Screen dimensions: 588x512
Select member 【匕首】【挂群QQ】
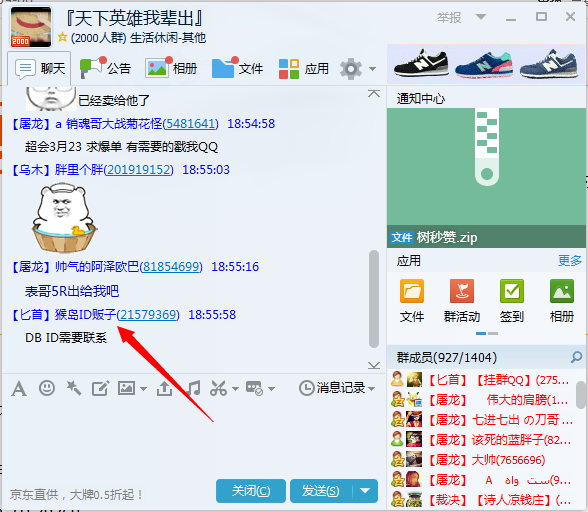pyautogui.click(x=482, y=380)
